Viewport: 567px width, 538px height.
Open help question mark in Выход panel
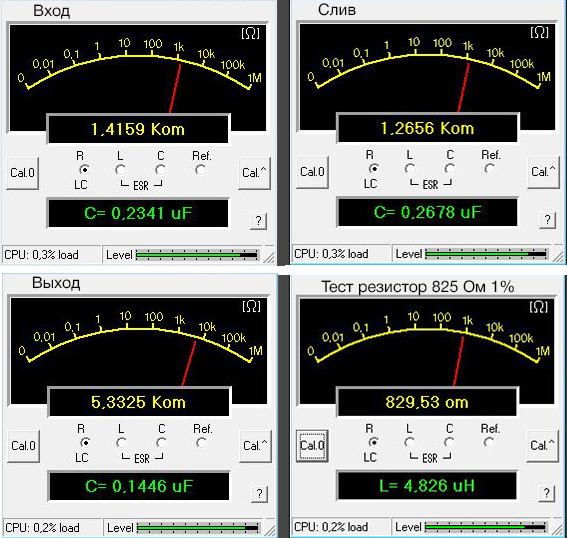[259, 494]
